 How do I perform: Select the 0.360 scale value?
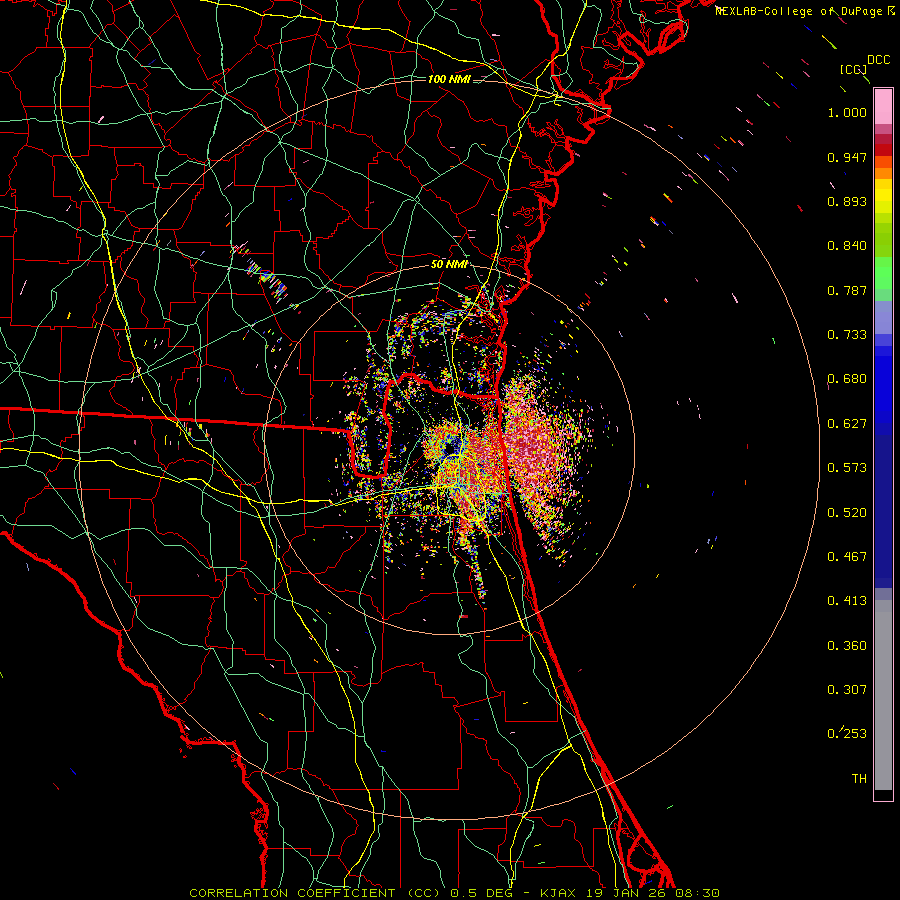(x=847, y=646)
